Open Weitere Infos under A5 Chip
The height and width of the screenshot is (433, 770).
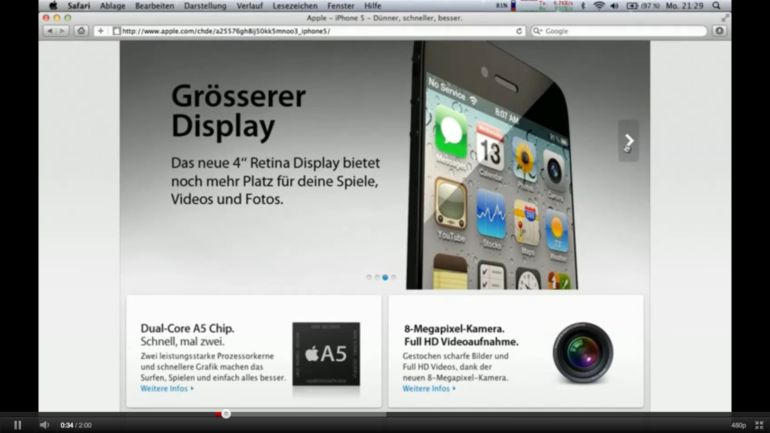(x=167, y=388)
